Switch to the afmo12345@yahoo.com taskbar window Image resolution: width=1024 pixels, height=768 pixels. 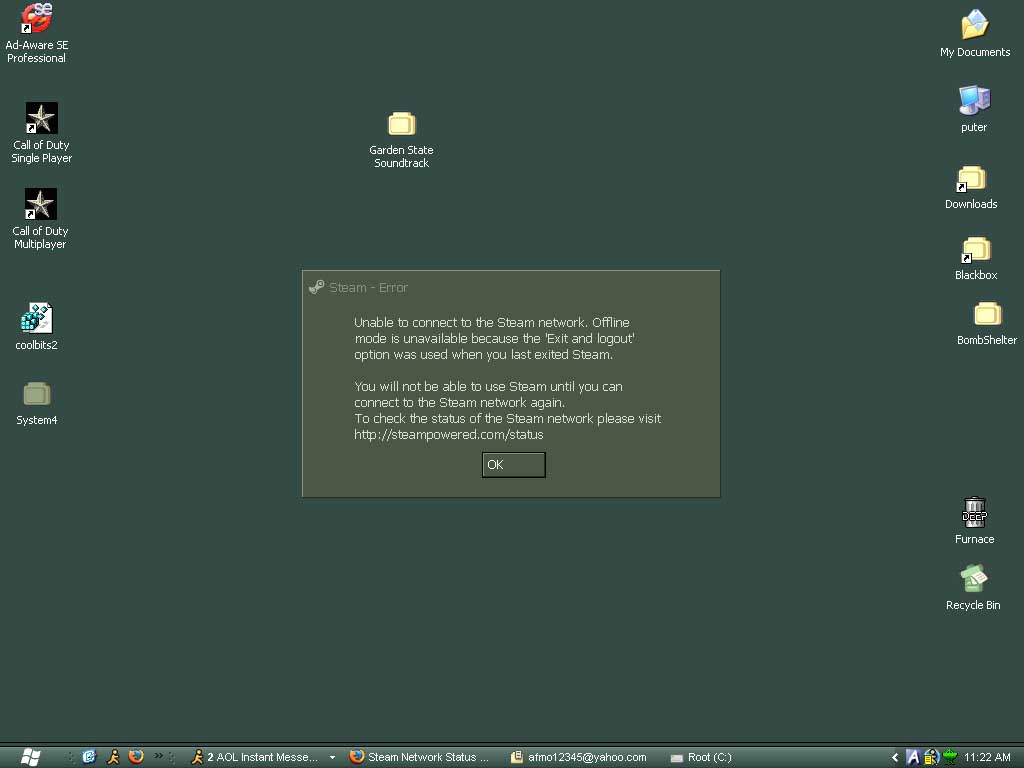coord(579,757)
